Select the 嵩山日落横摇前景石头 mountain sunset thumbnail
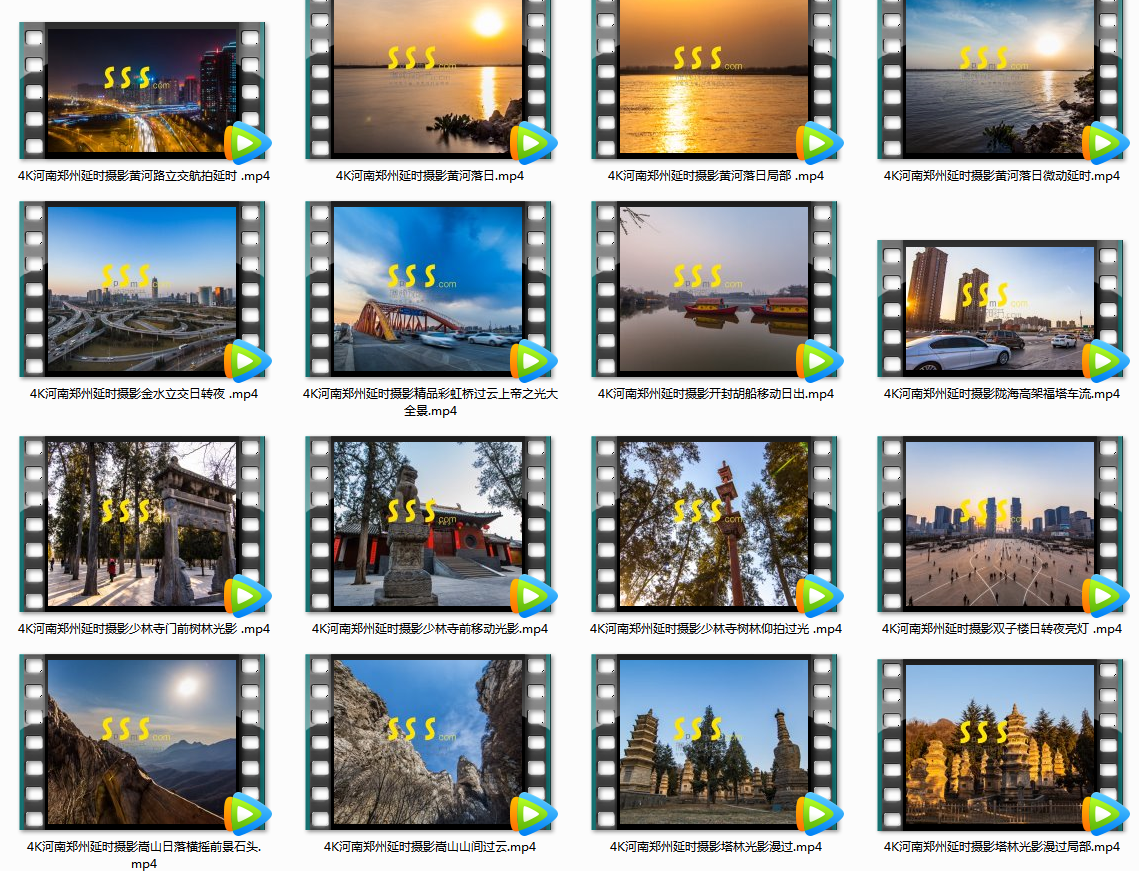The width and height of the screenshot is (1139, 871). 141,742
